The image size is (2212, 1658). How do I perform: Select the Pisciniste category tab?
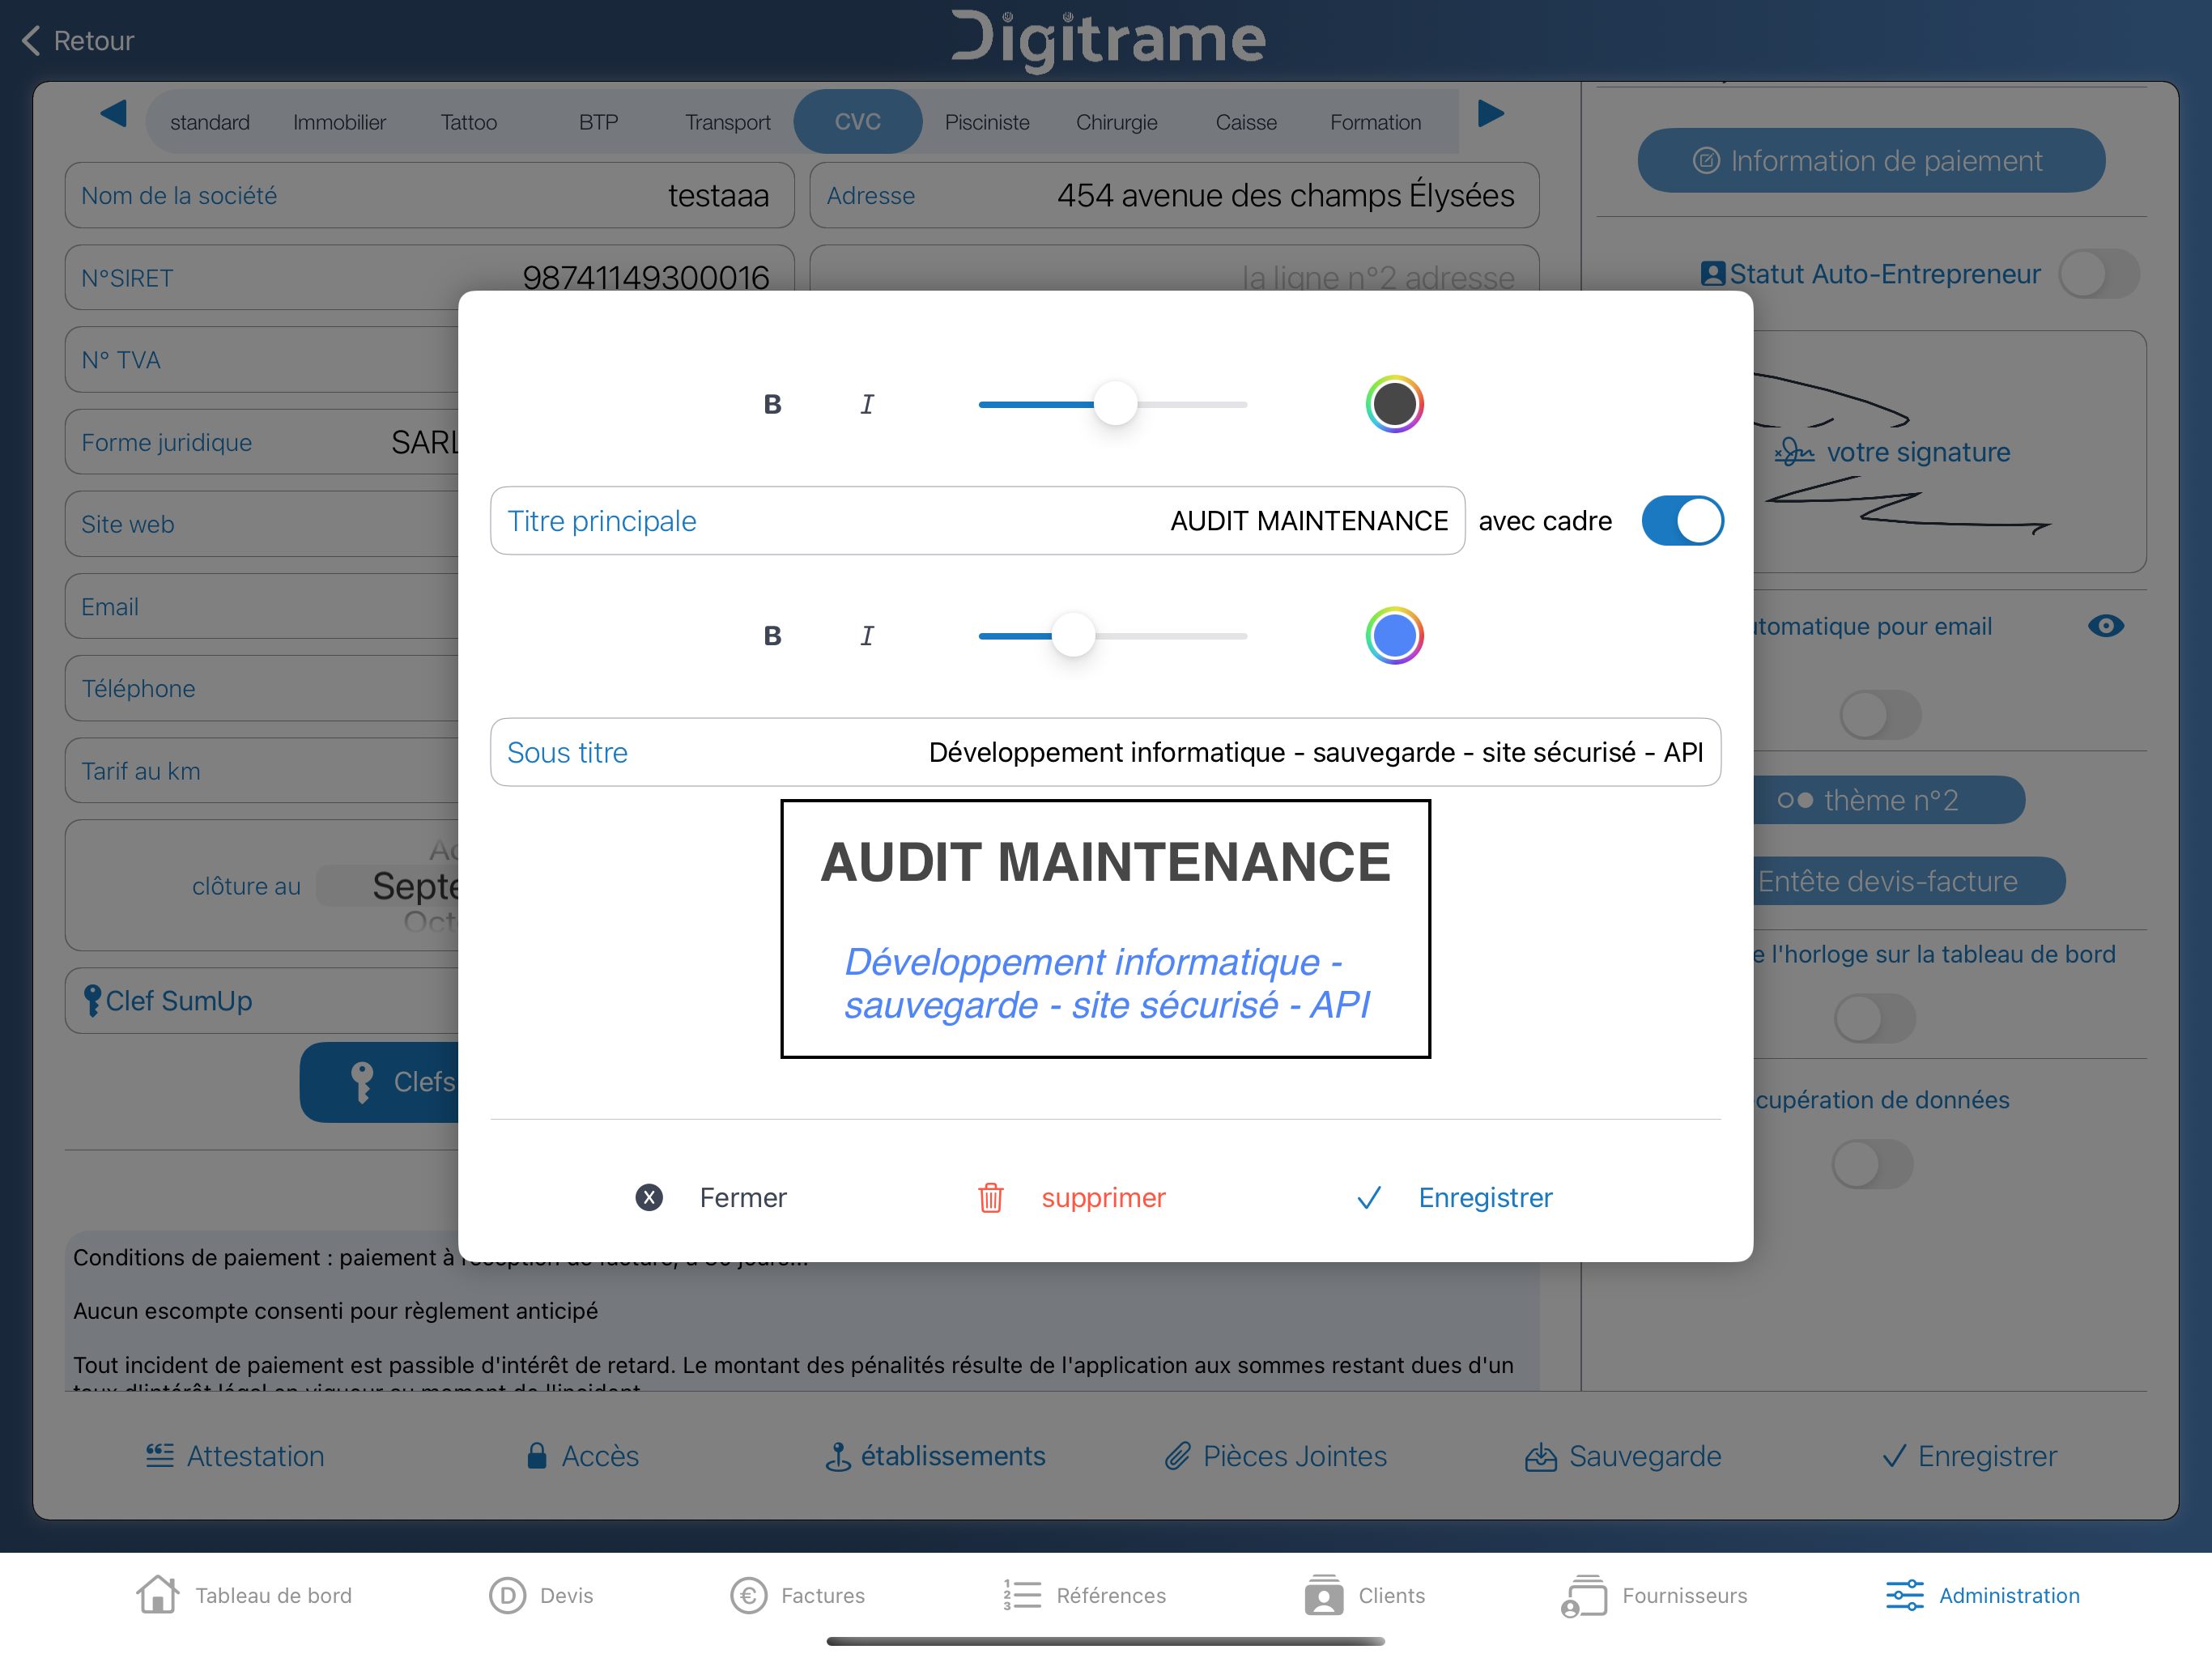tap(987, 122)
